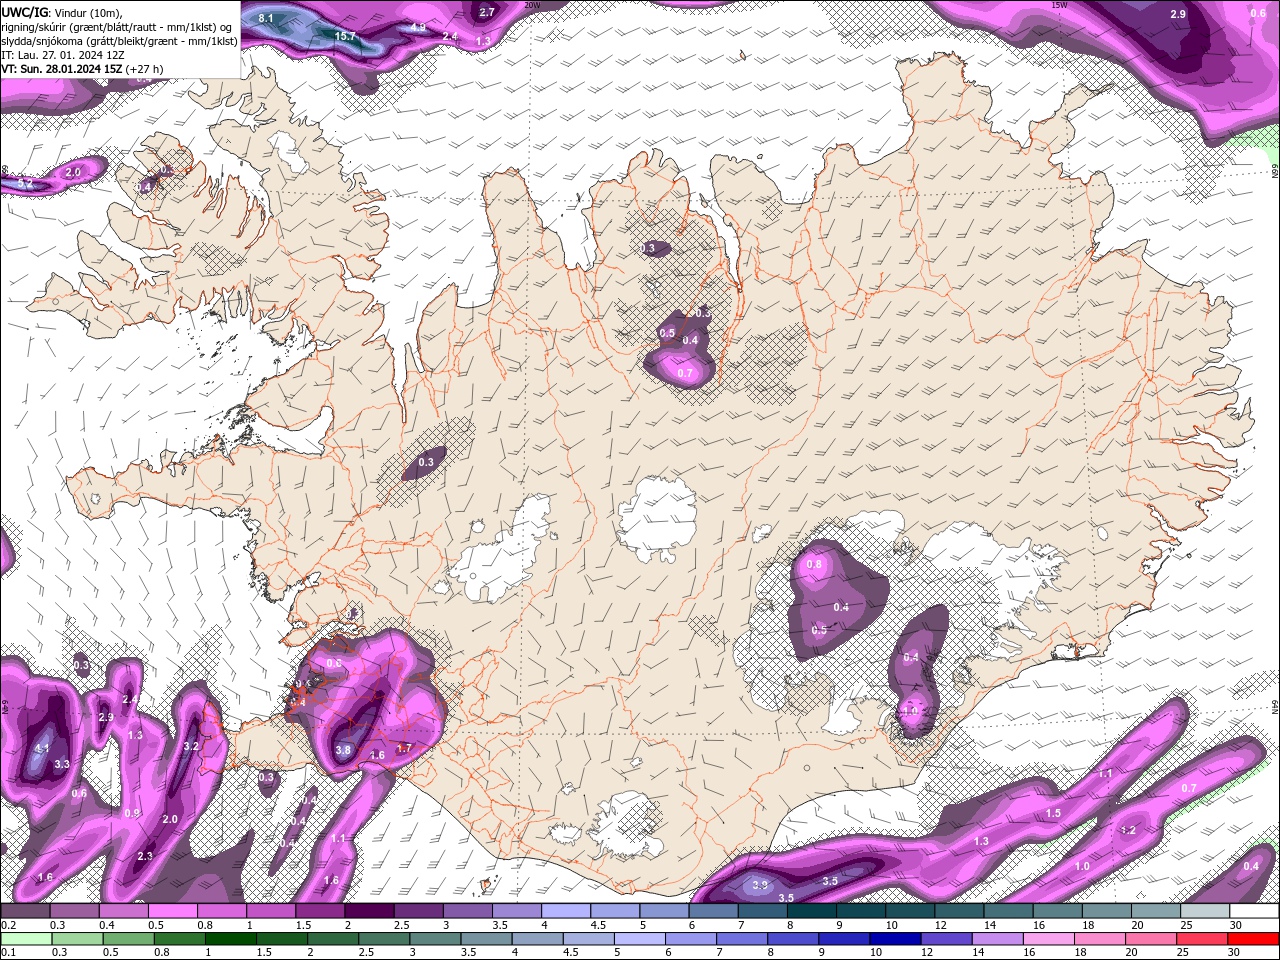This screenshot has height=960, width=1280.
Task: Pick the light pink 16 swatch in lower legend
Action: coord(1050,939)
